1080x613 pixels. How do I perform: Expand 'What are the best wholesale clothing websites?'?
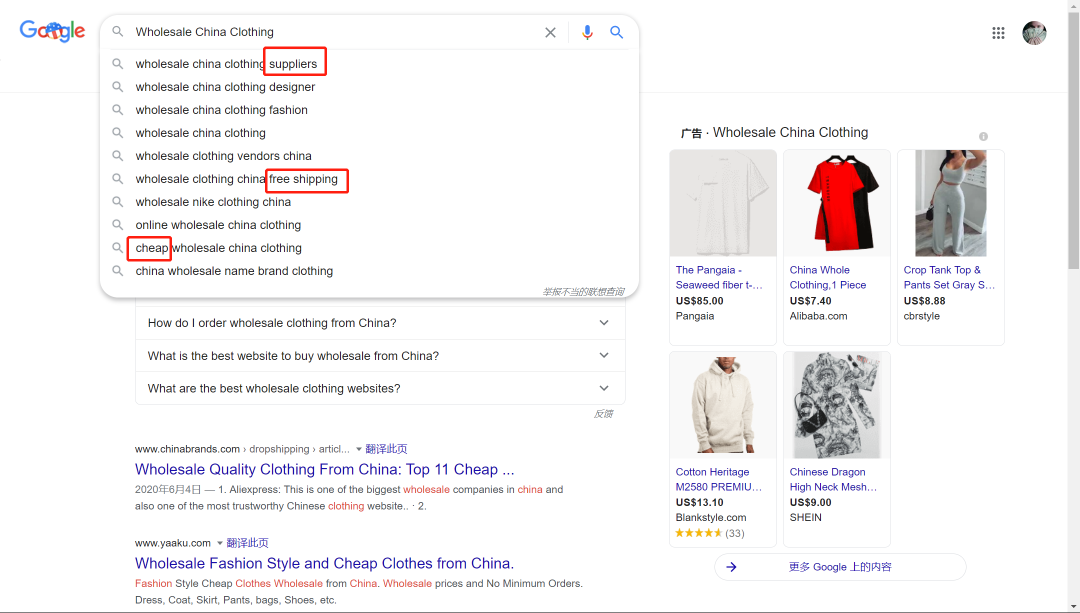tap(380, 388)
